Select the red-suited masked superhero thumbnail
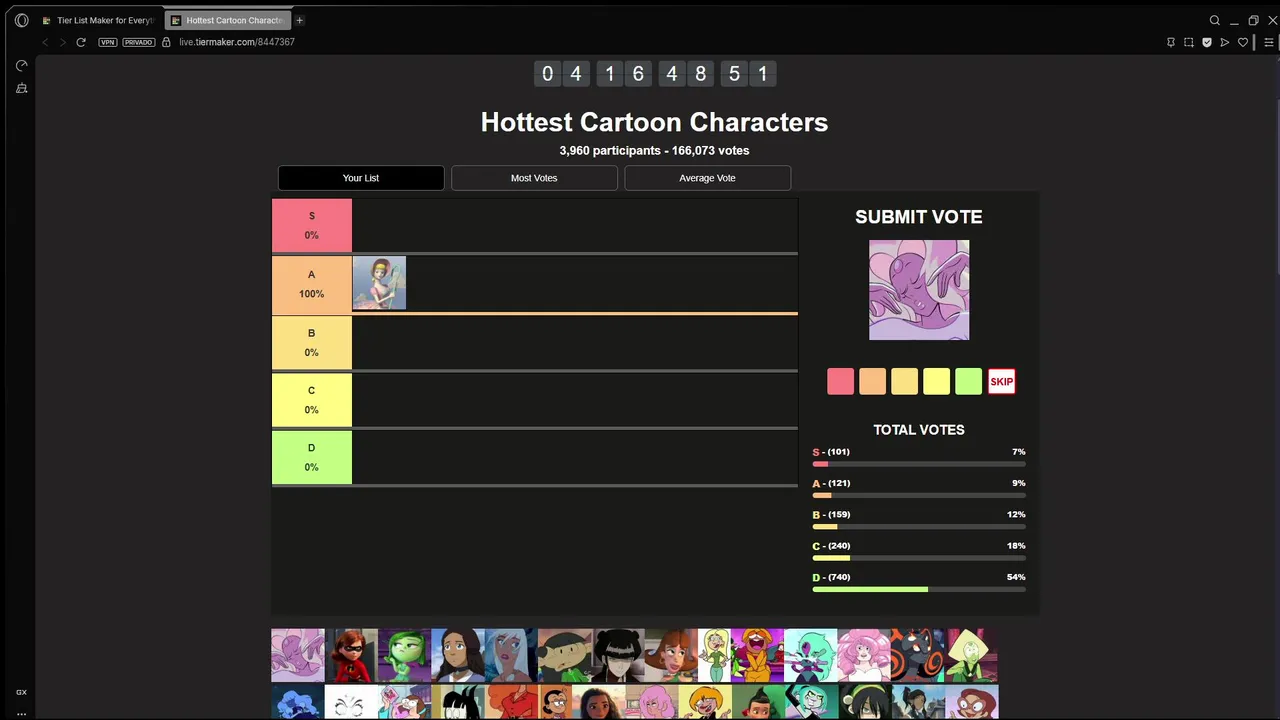The height and width of the screenshot is (720, 1280). click(x=351, y=655)
